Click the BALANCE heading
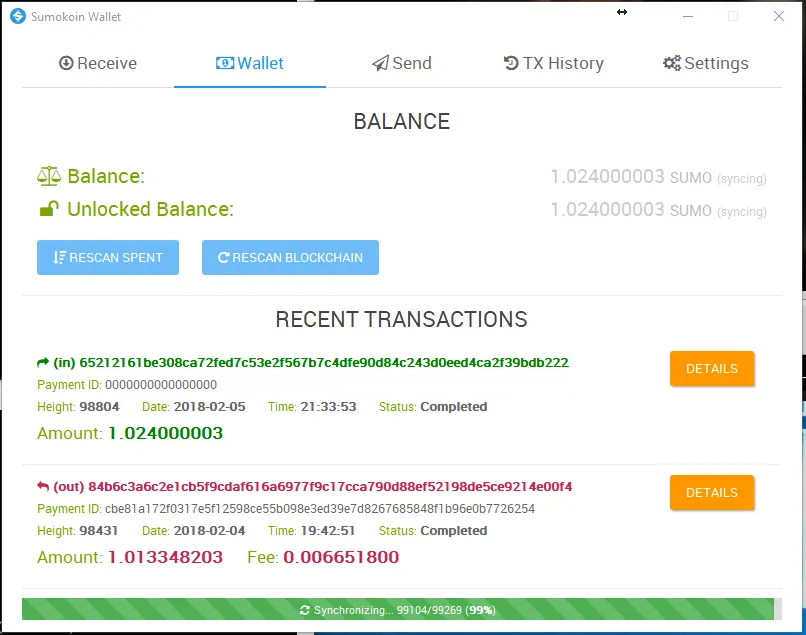The width and height of the screenshot is (806, 635). 402,121
